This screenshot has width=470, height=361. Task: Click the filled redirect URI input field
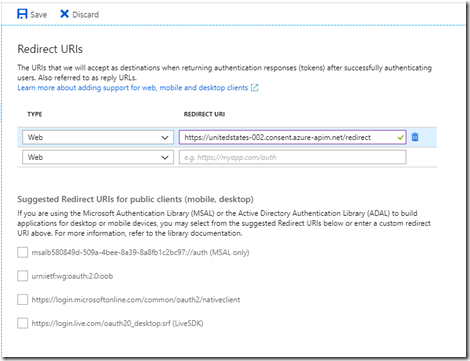[292, 137]
